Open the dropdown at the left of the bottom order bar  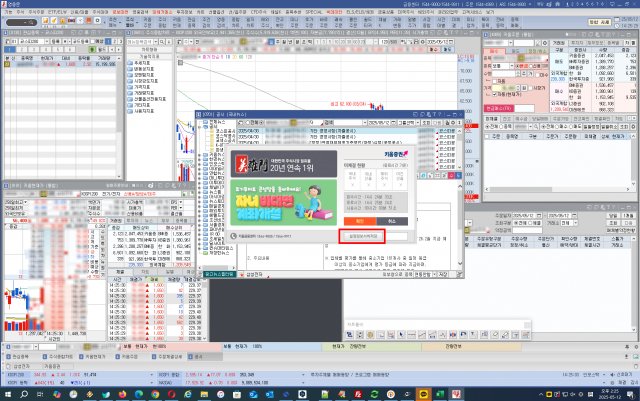(x=36, y=347)
